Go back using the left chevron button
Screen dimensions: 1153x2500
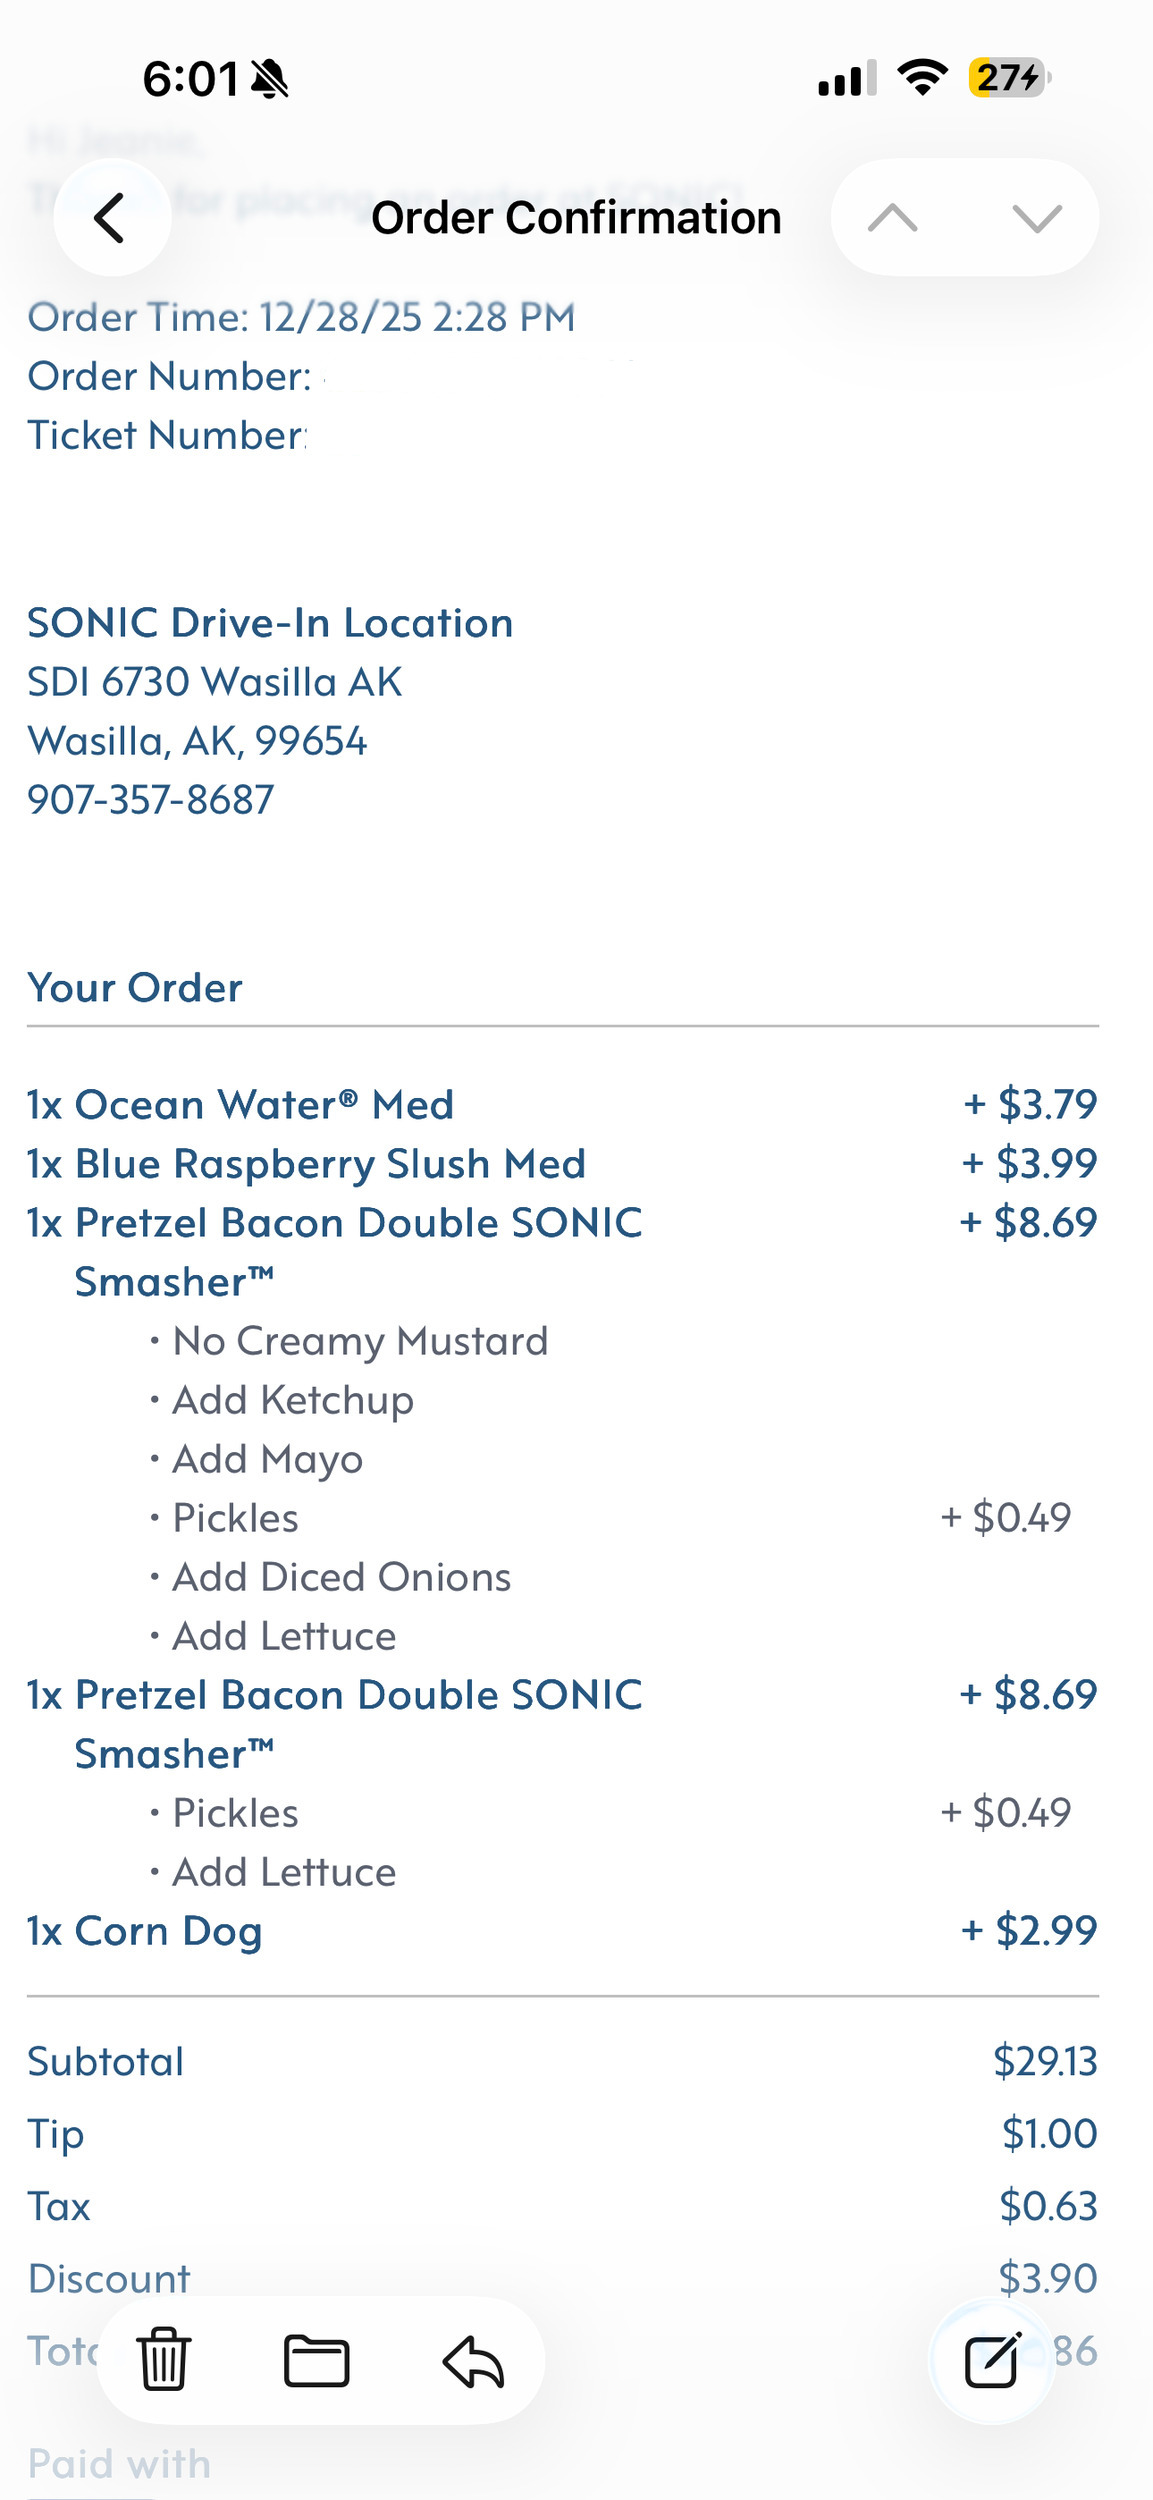click(x=111, y=217)
